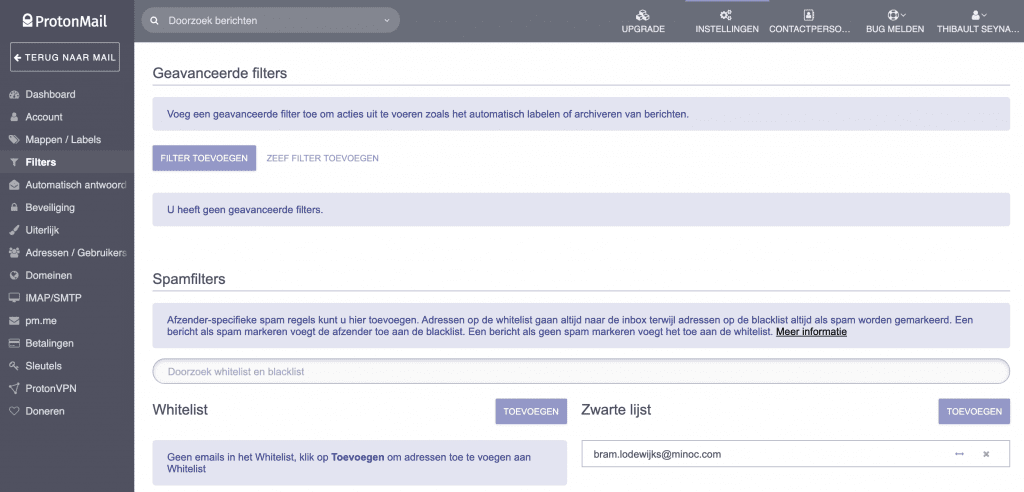The width and height of the screenshot is (1024, 492).
Task: Click the Adressen / Gebruikers users icon
Action: click(14, 253)
